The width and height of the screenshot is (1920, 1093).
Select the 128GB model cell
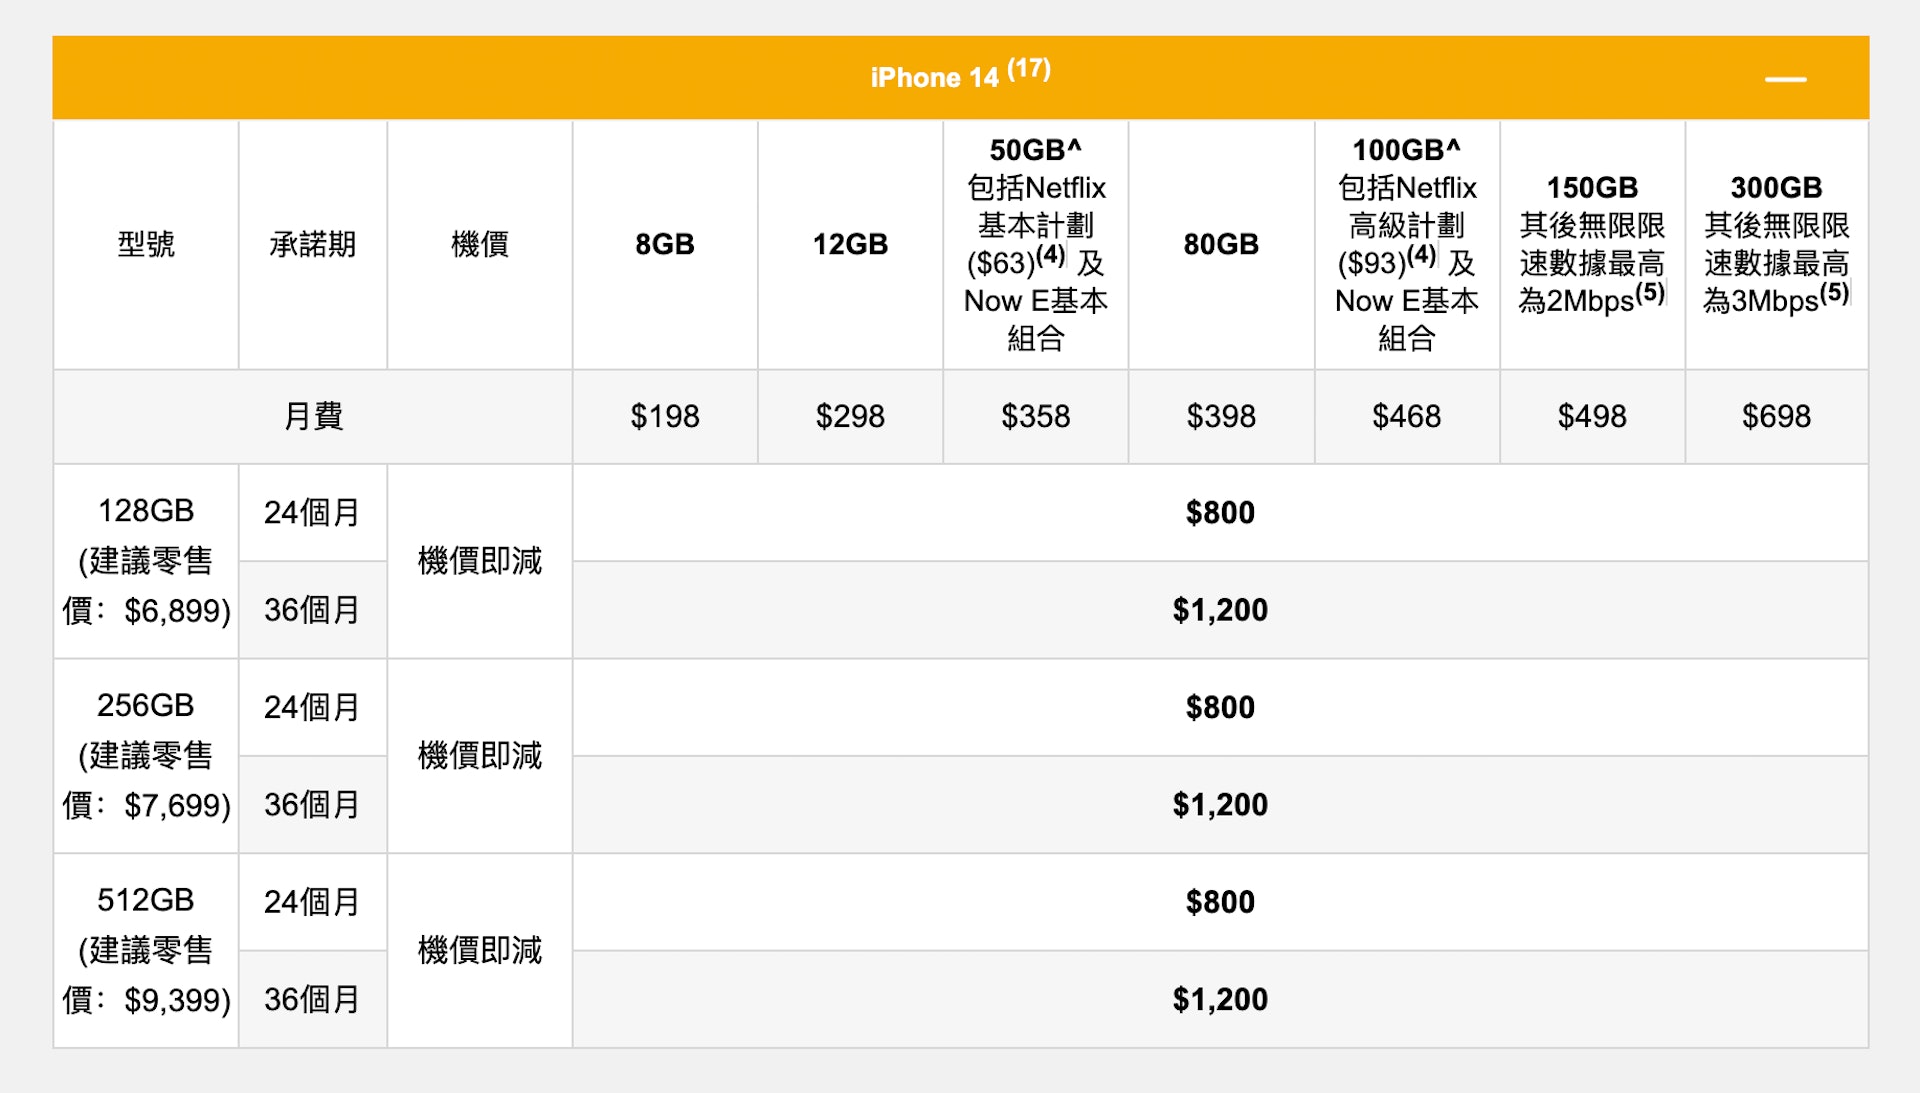coord(146,560)
